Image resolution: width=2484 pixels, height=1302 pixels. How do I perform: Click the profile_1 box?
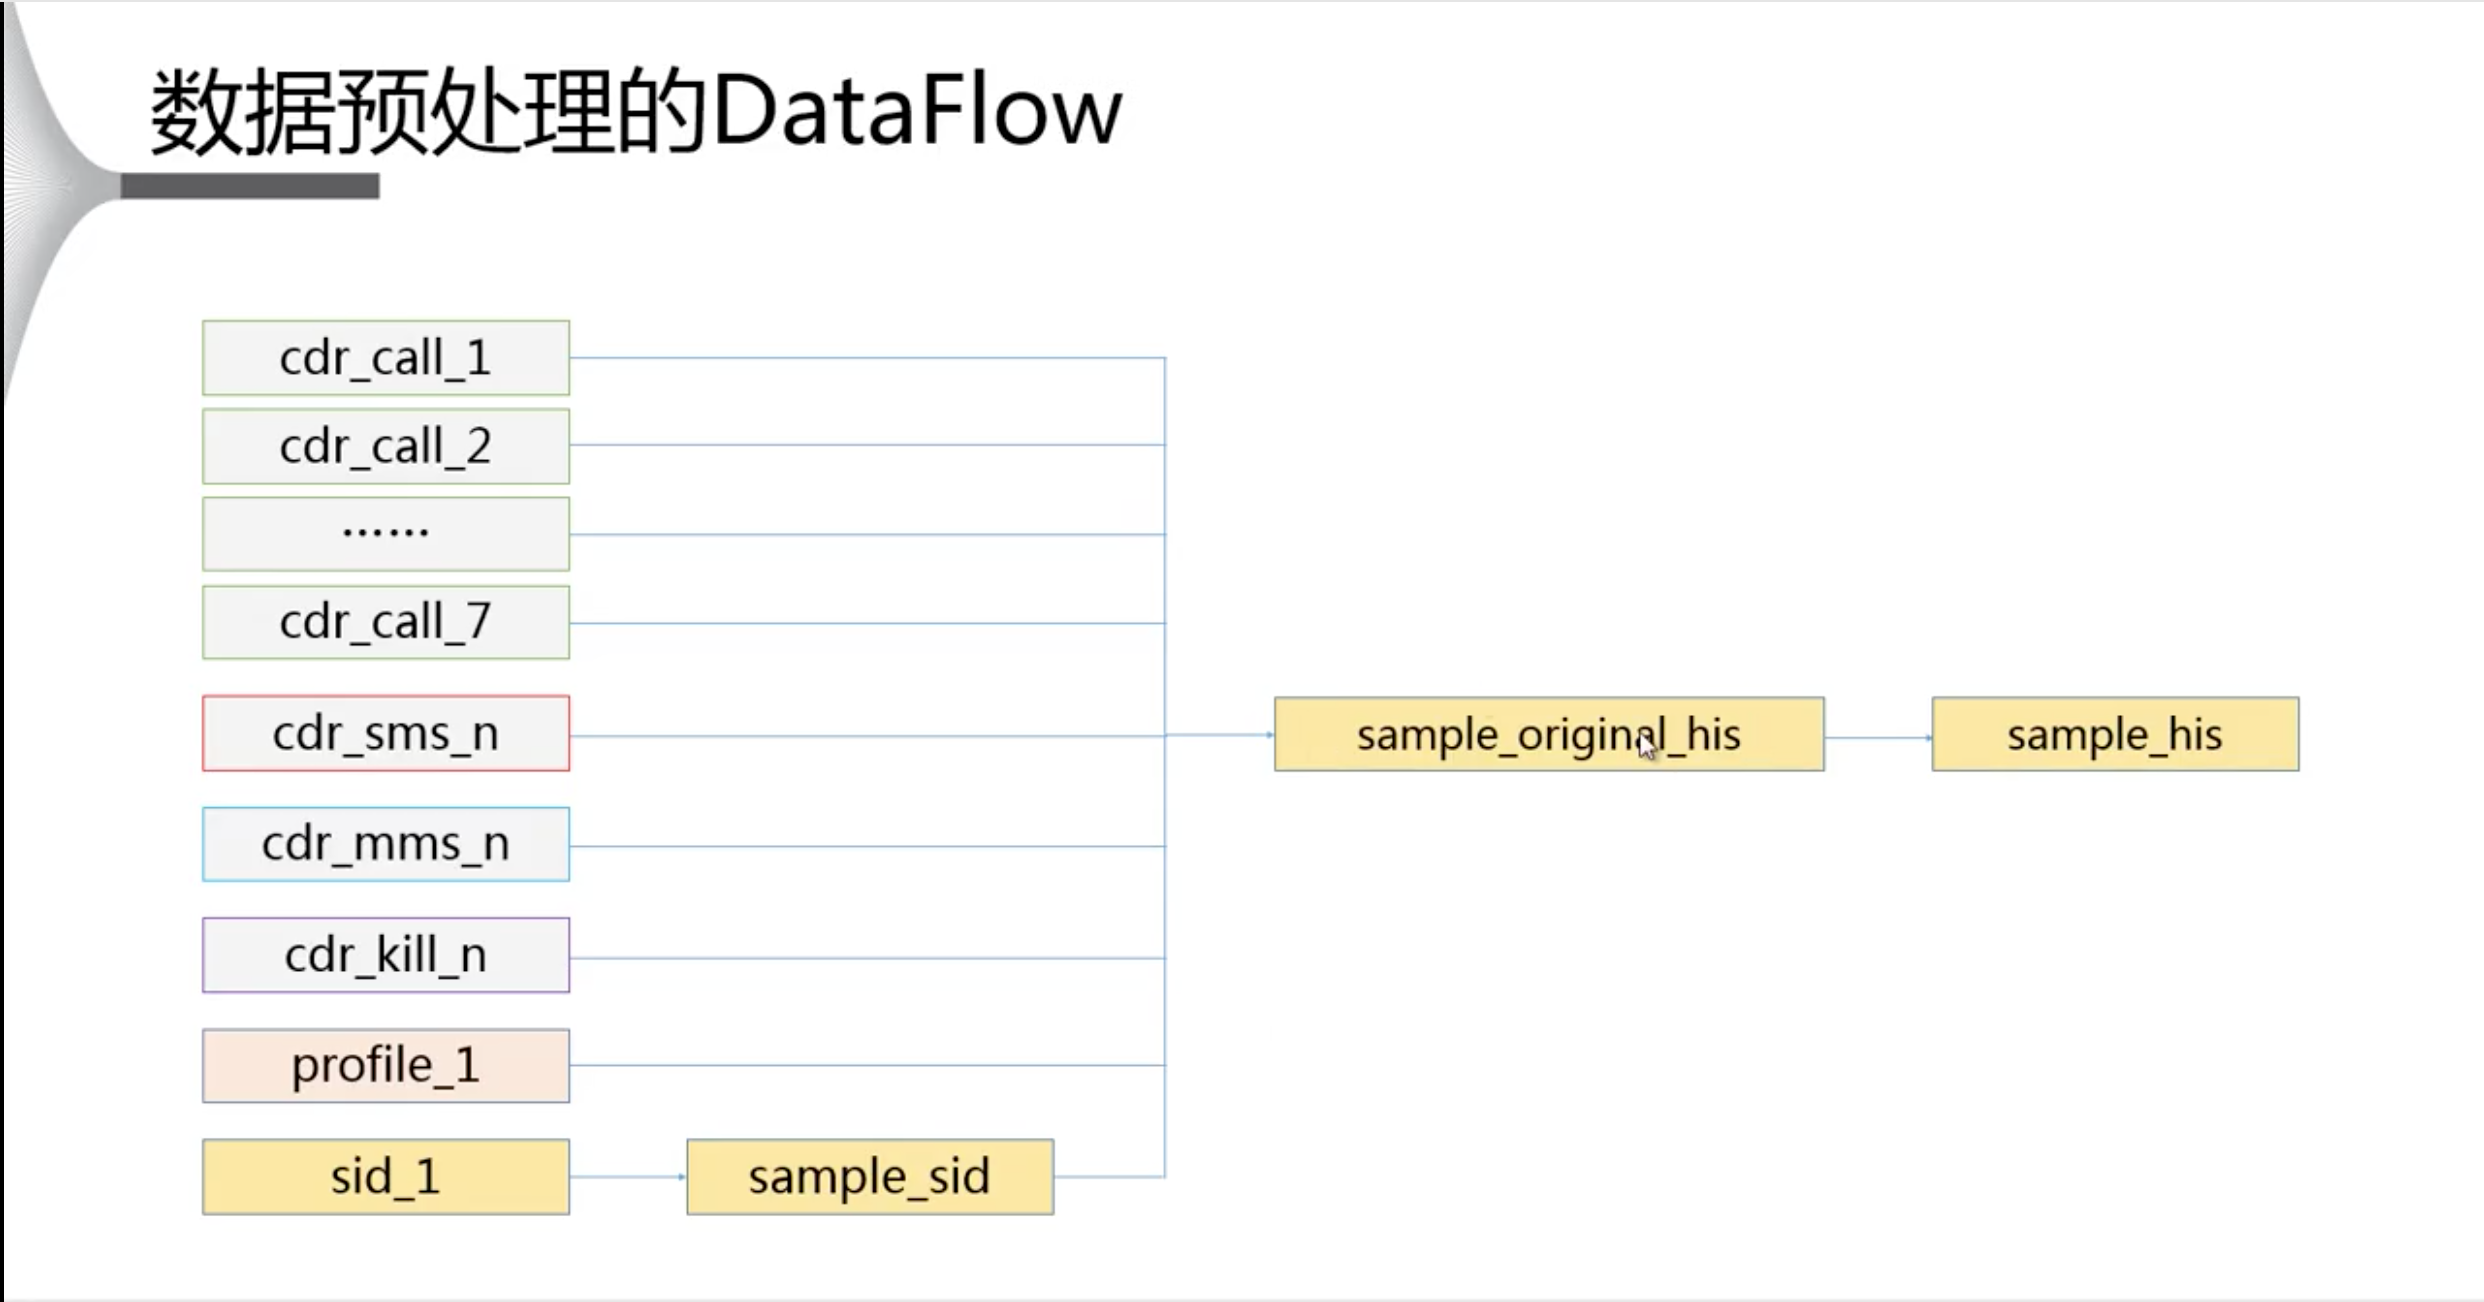coord(386,1066)
